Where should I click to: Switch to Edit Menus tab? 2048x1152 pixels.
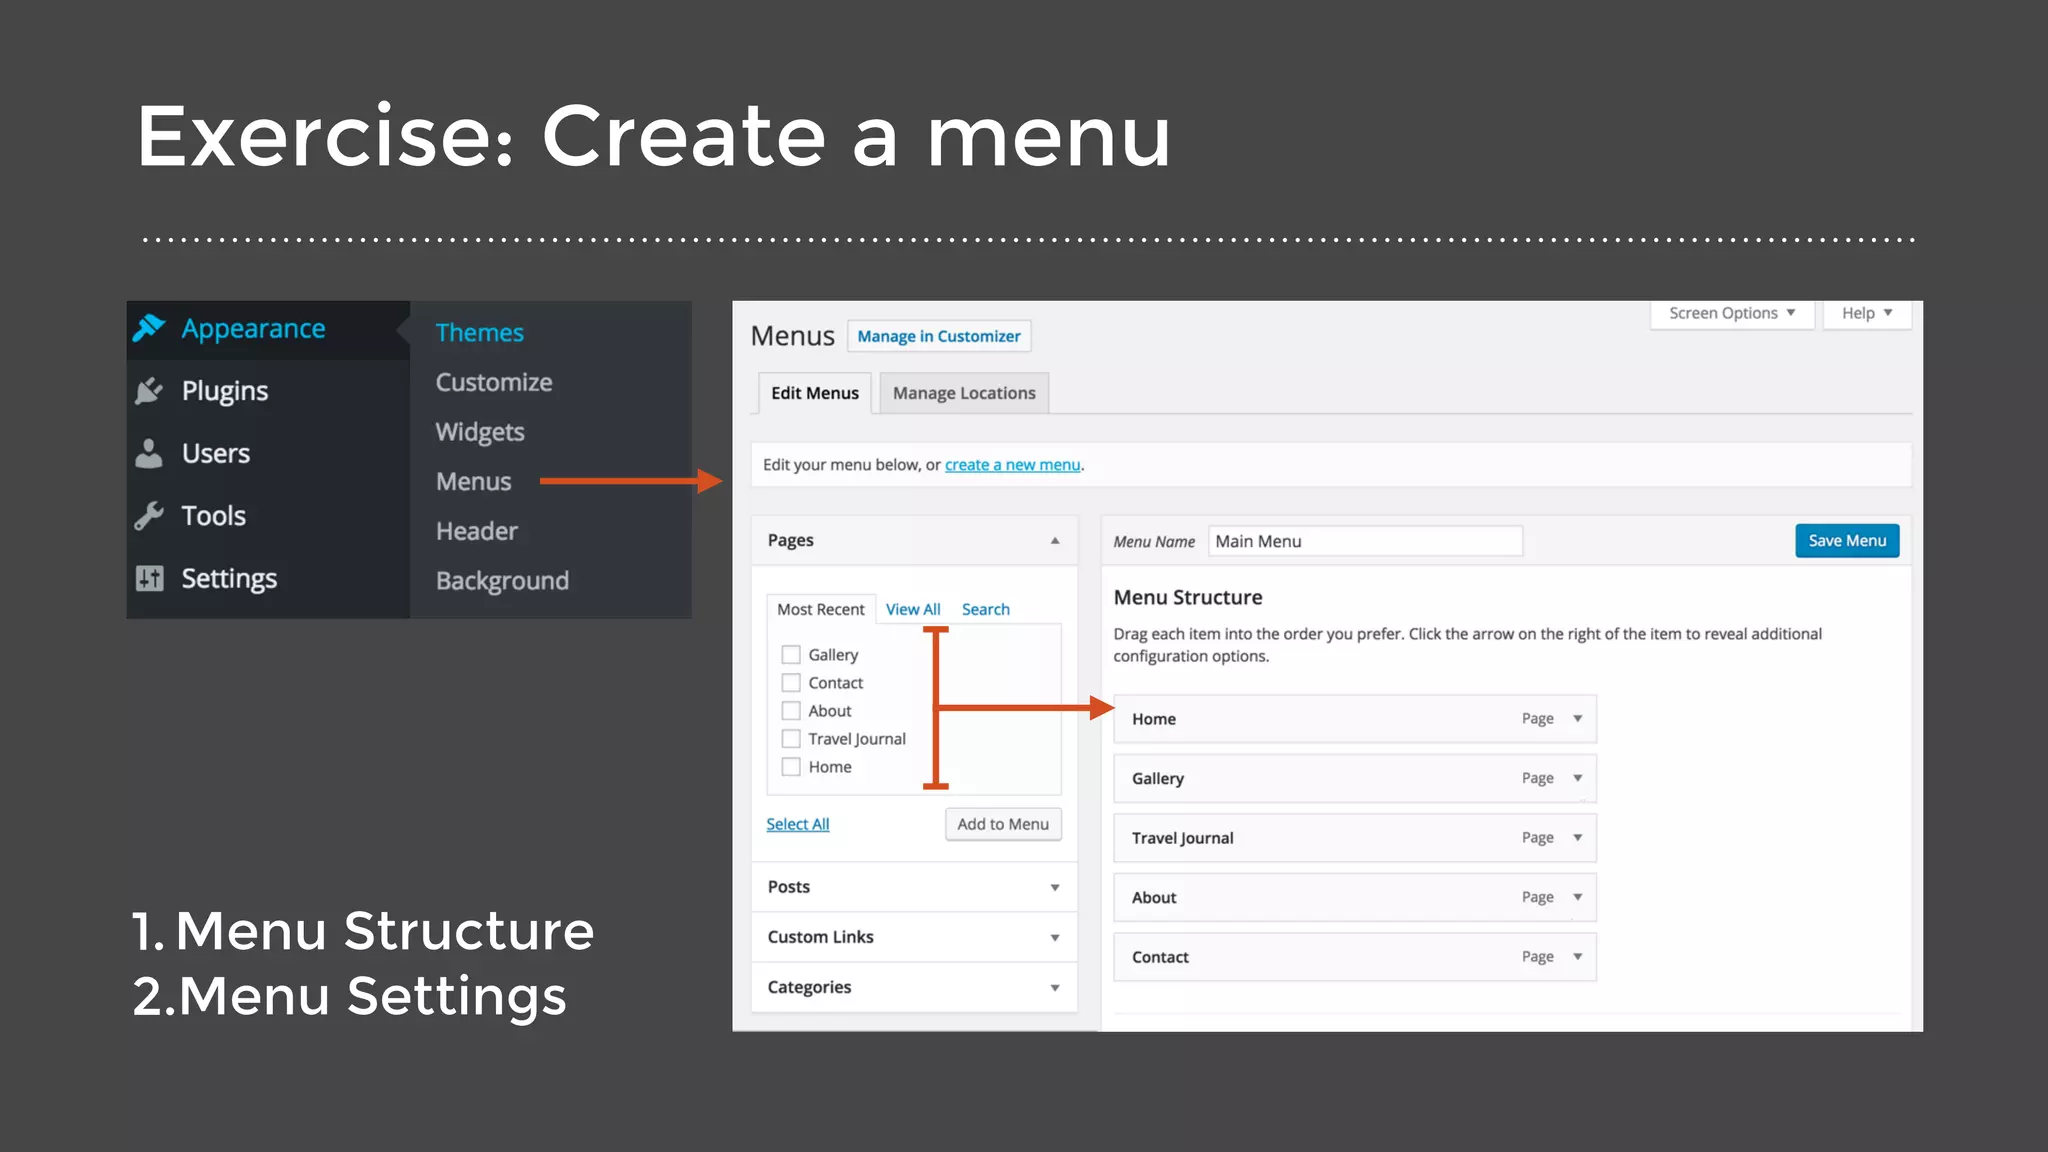pos(815,393)
